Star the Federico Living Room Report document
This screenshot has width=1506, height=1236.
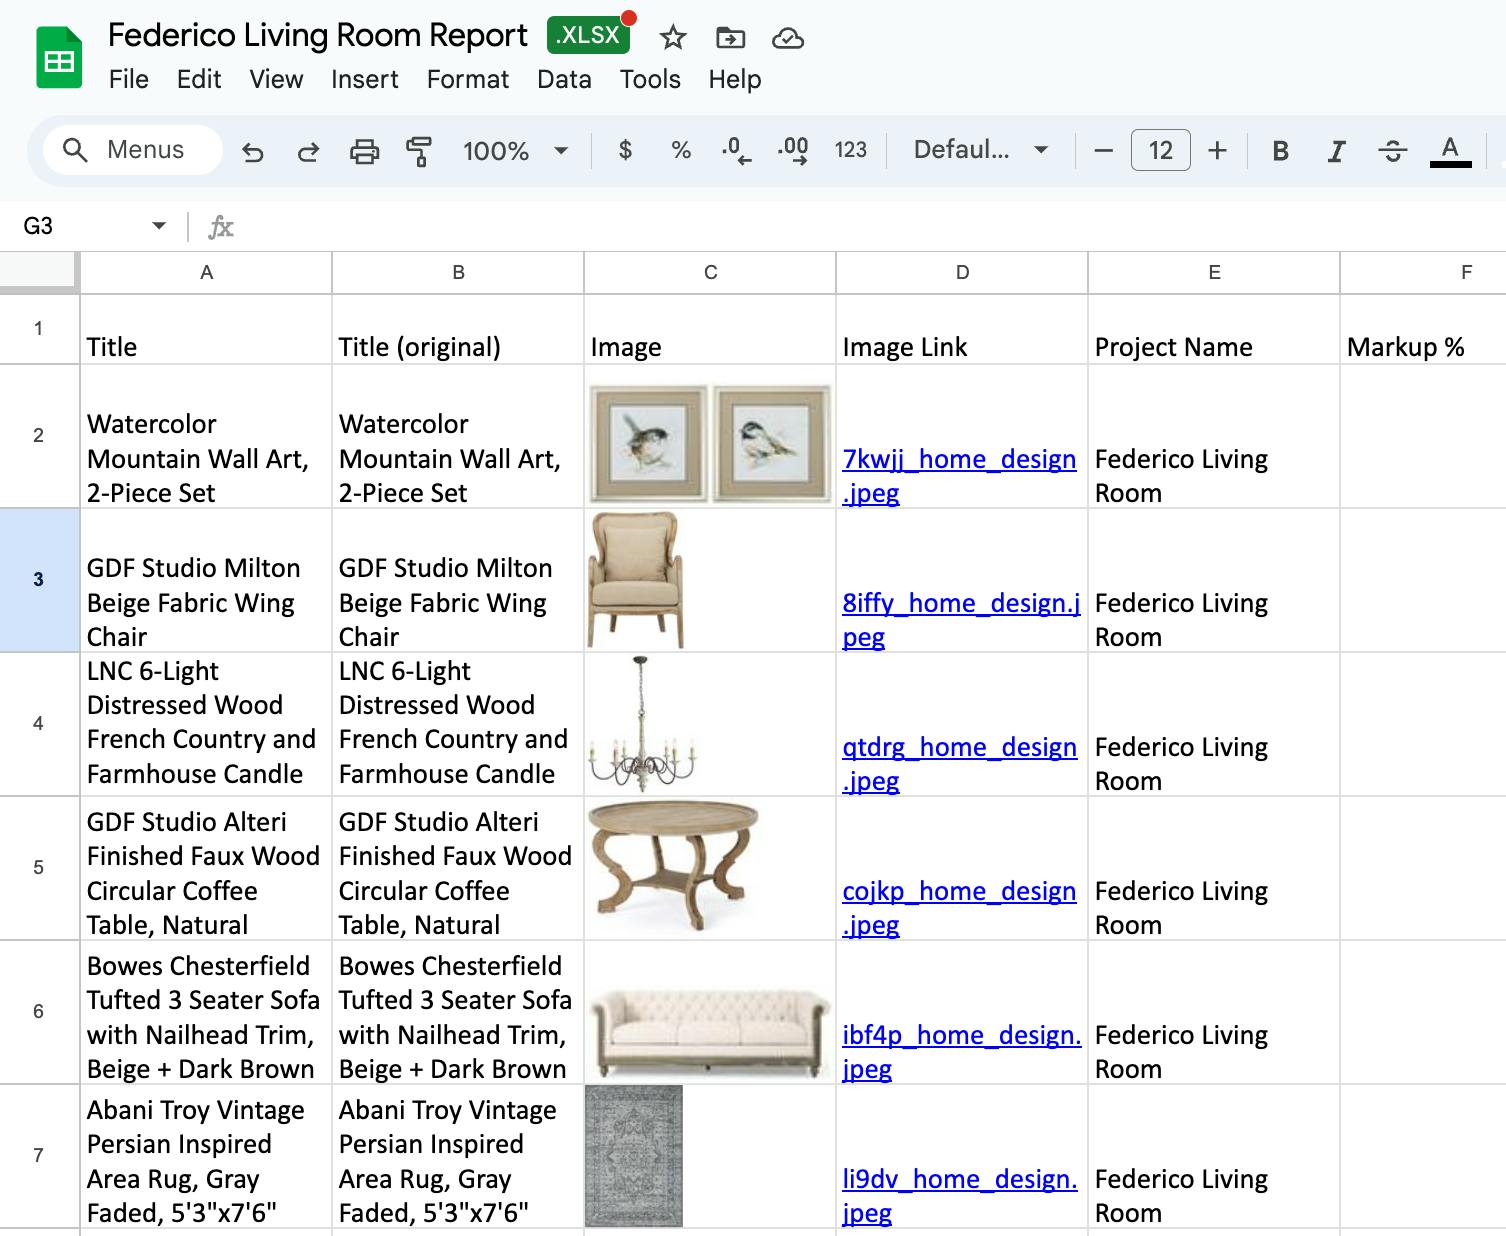pyautogui.click(x=673, y=38)
